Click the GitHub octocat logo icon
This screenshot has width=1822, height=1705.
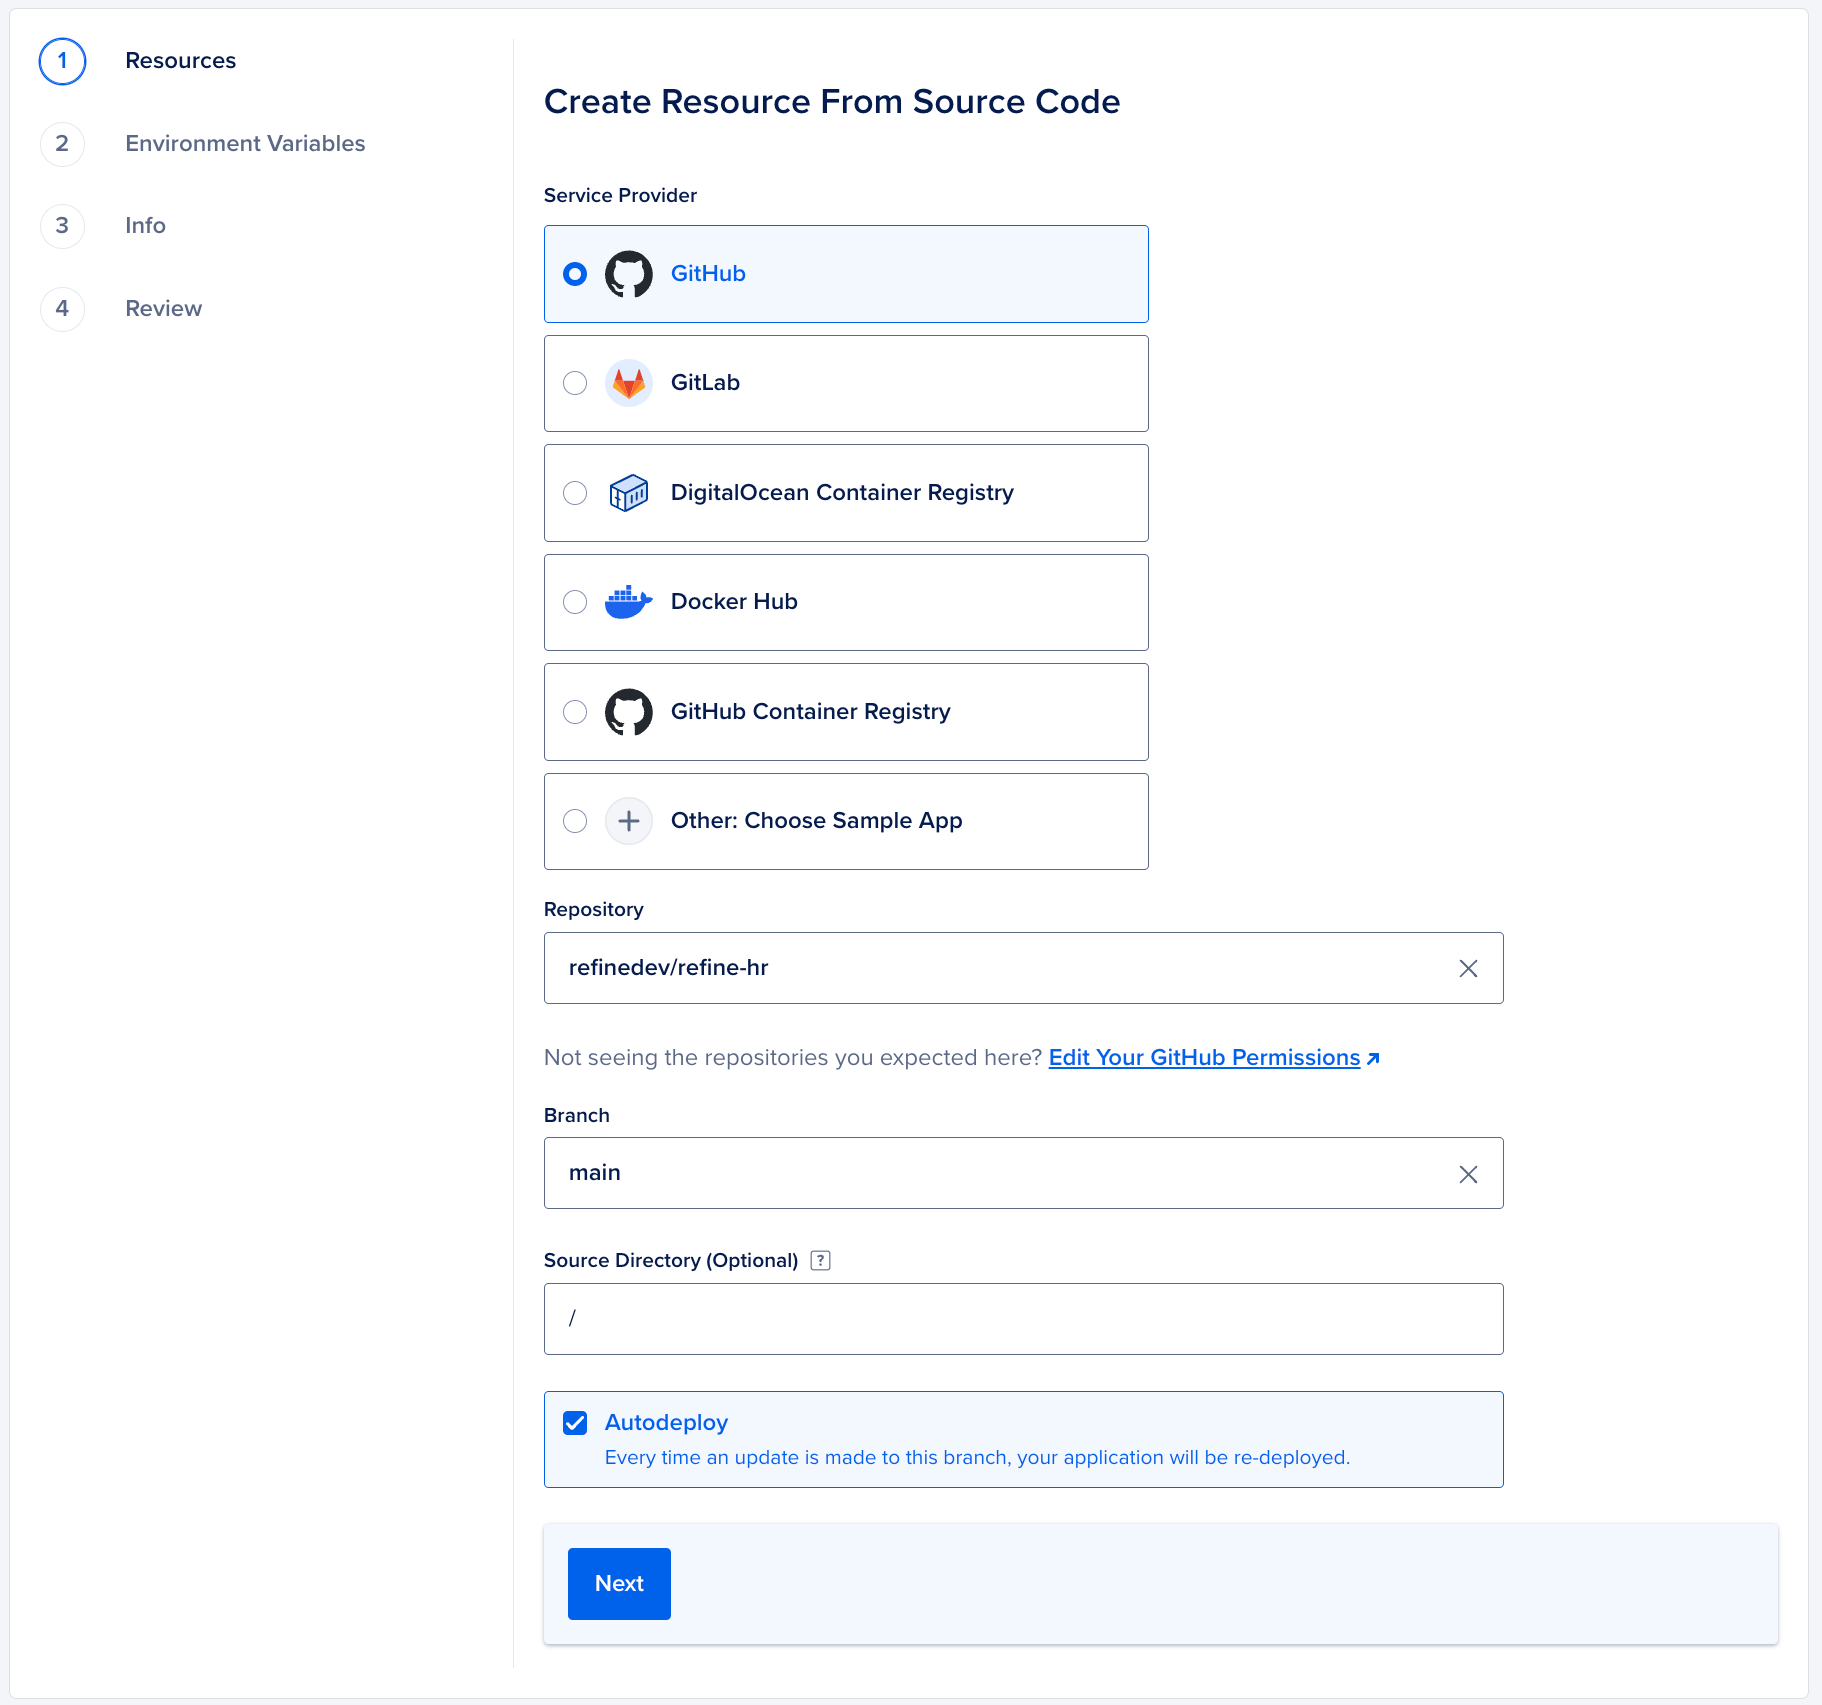tap(629, 274)
